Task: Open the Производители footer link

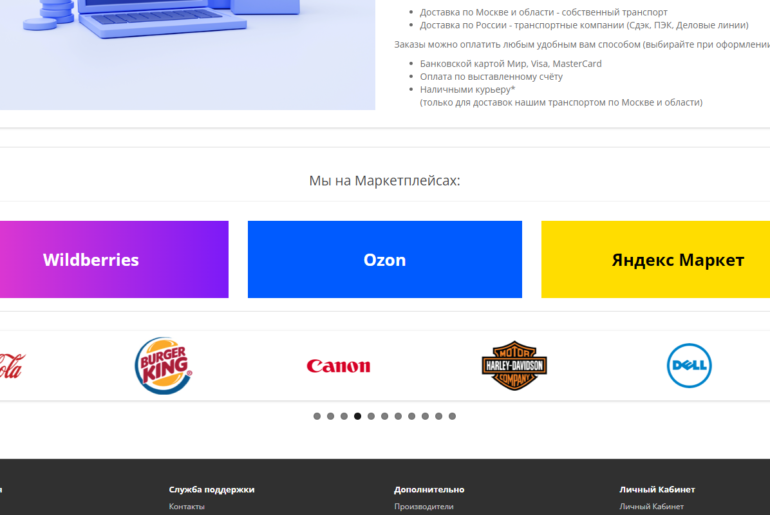Action: (x=424, y=507)
